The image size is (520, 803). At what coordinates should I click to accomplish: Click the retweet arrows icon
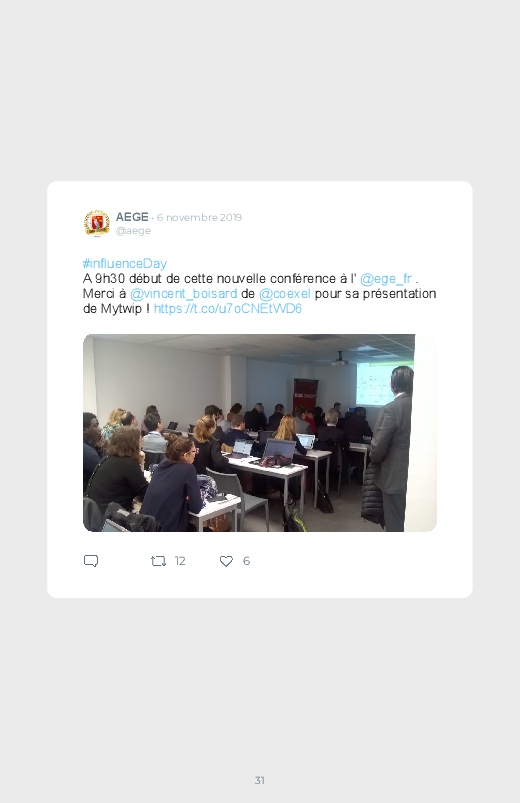(x=158, y=561)
